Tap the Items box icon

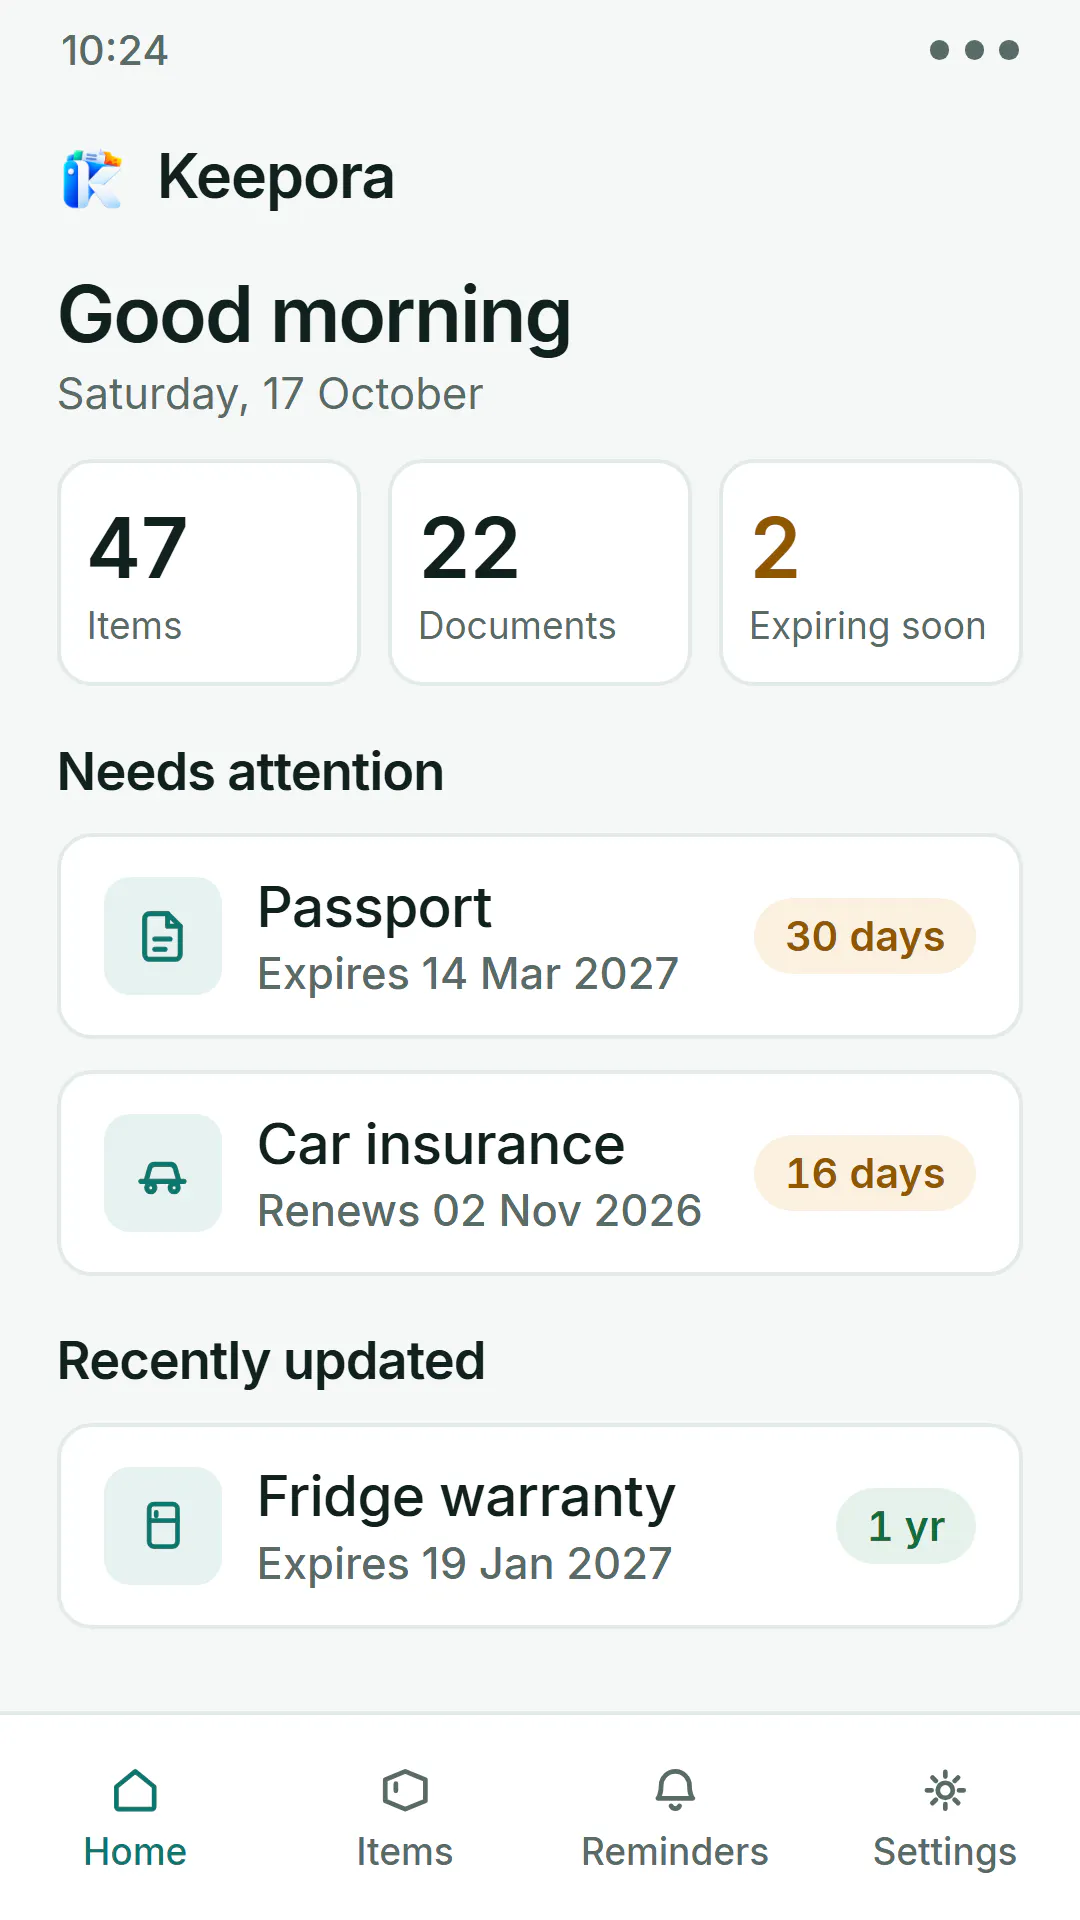point(405,1790)
